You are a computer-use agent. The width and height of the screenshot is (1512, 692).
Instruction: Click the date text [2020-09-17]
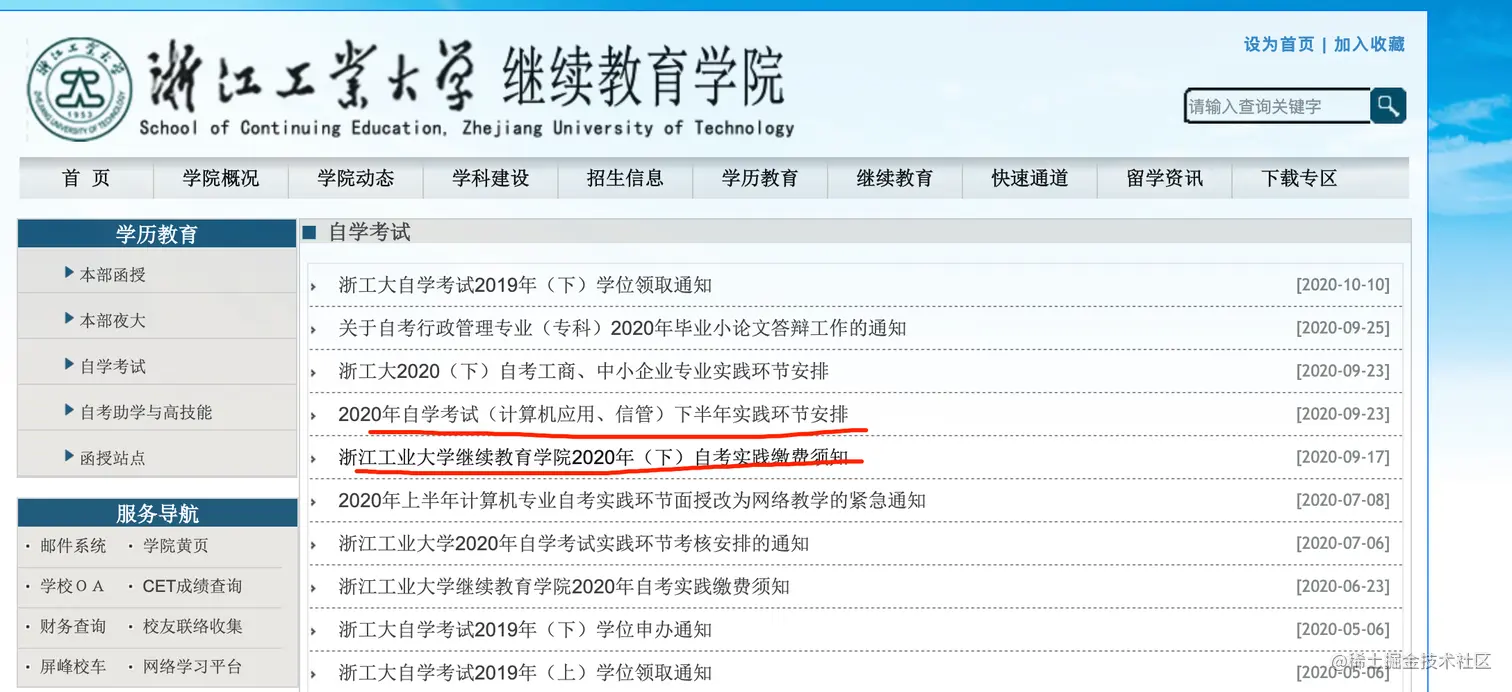tap(1343, 457)
